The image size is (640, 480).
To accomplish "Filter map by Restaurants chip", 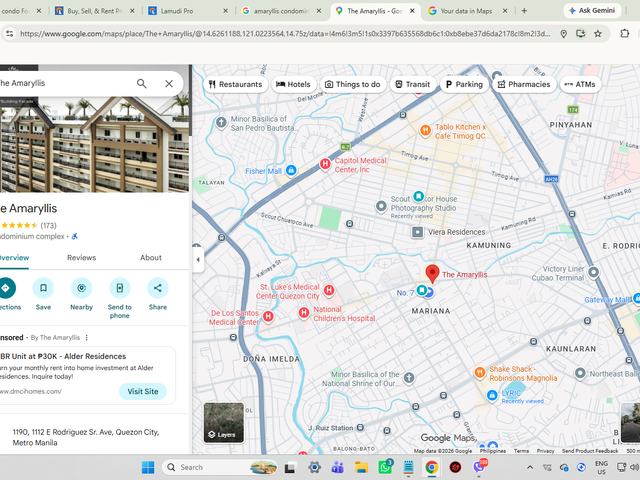I will coord(236,84).
